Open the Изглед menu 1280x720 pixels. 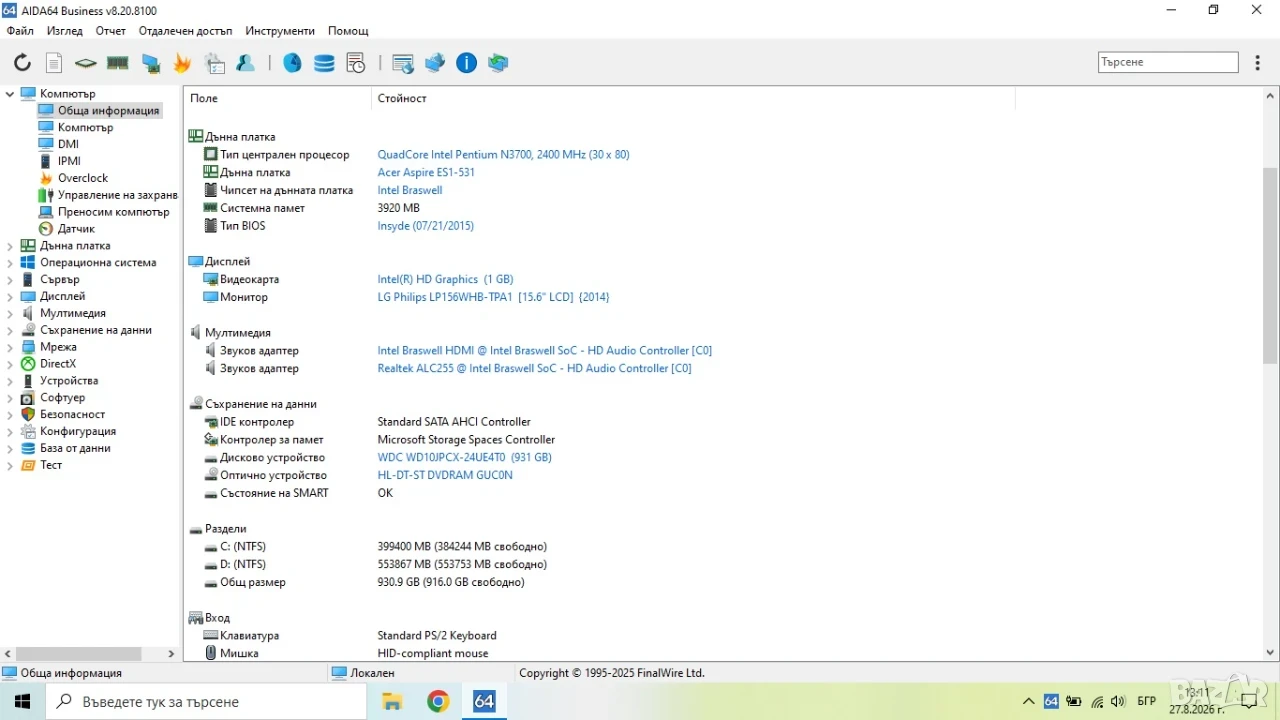65,31
